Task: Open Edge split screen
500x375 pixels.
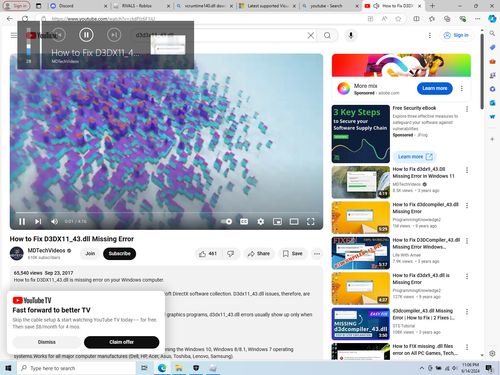Action: pyautogui.click(x=416, y=19)
